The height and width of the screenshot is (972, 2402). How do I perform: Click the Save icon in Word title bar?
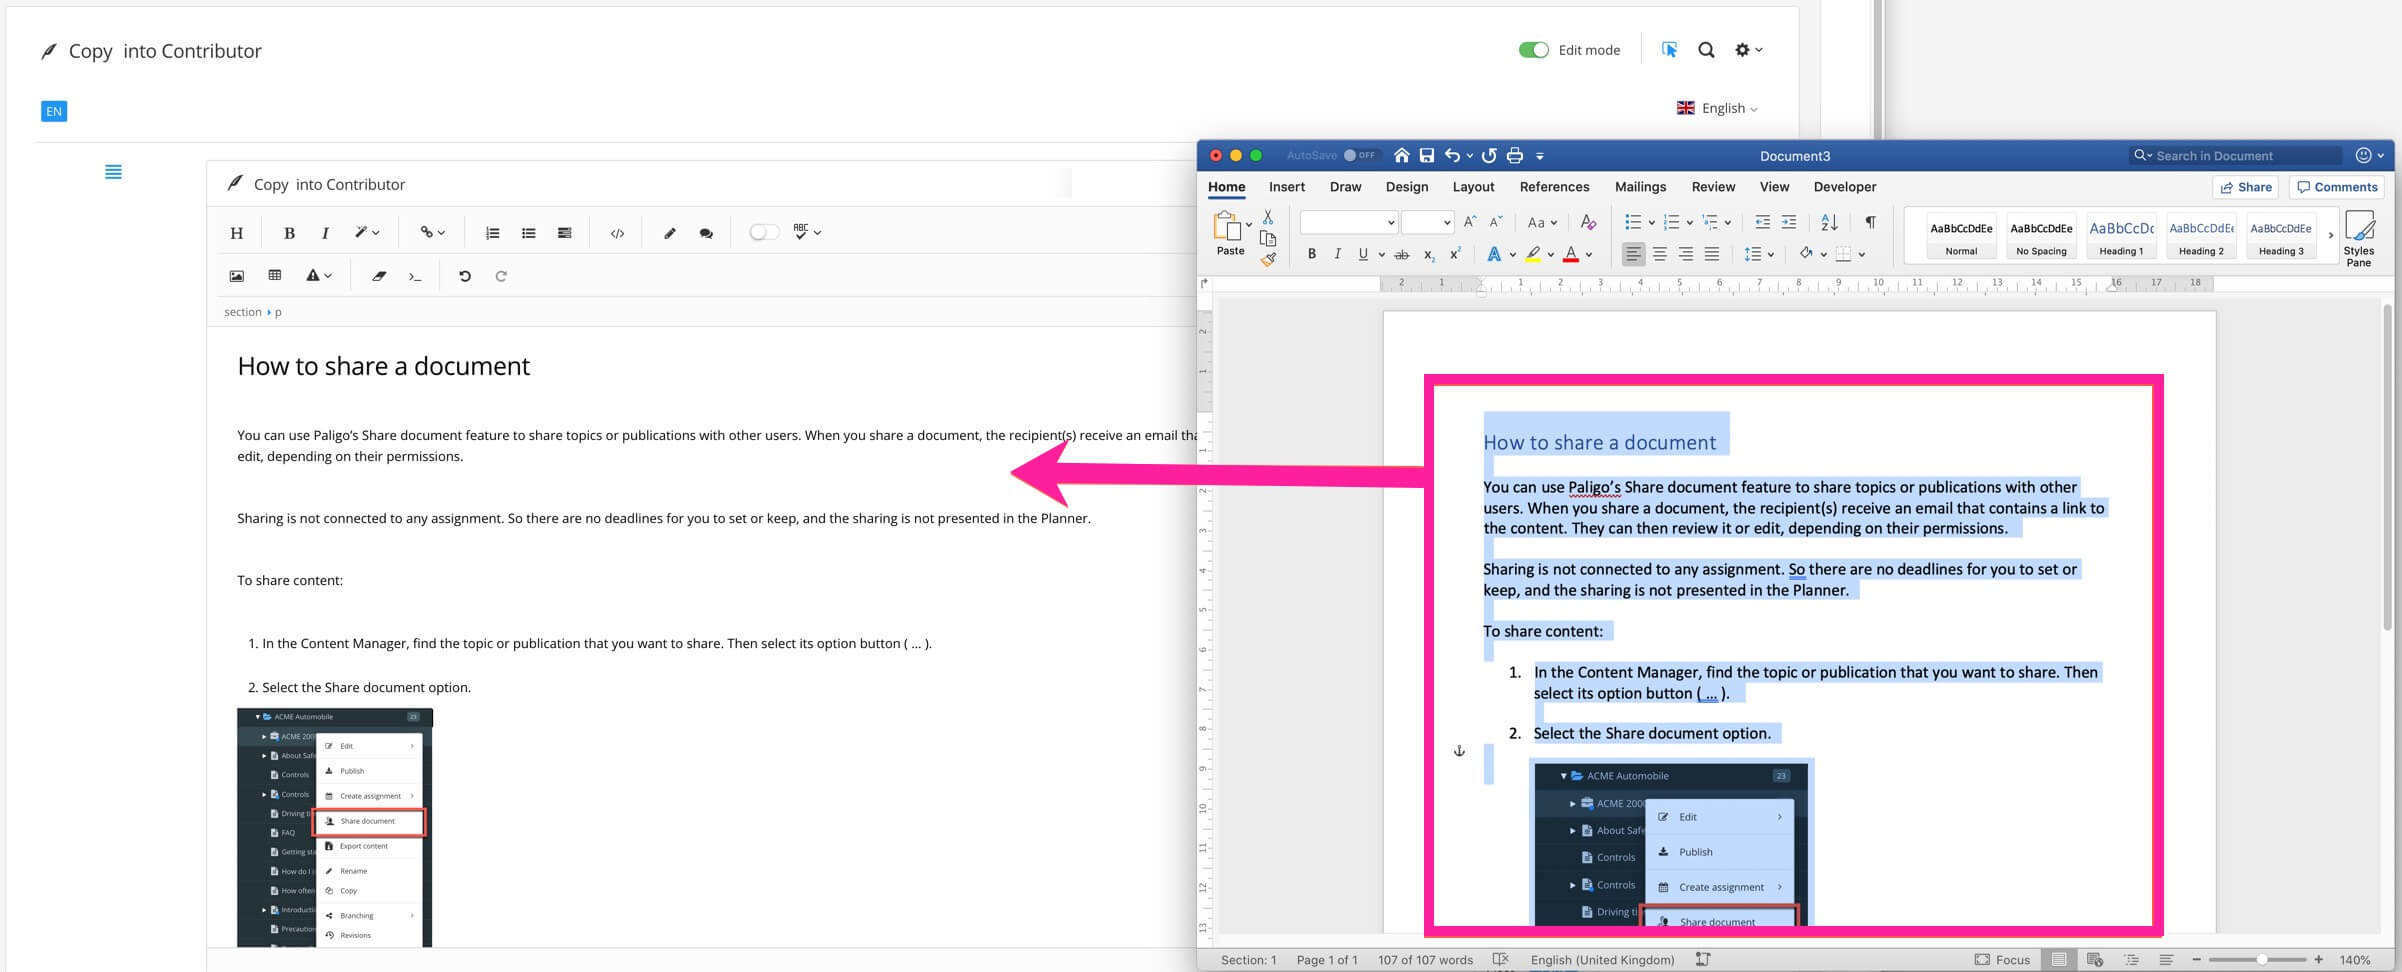pos(1427,155)
